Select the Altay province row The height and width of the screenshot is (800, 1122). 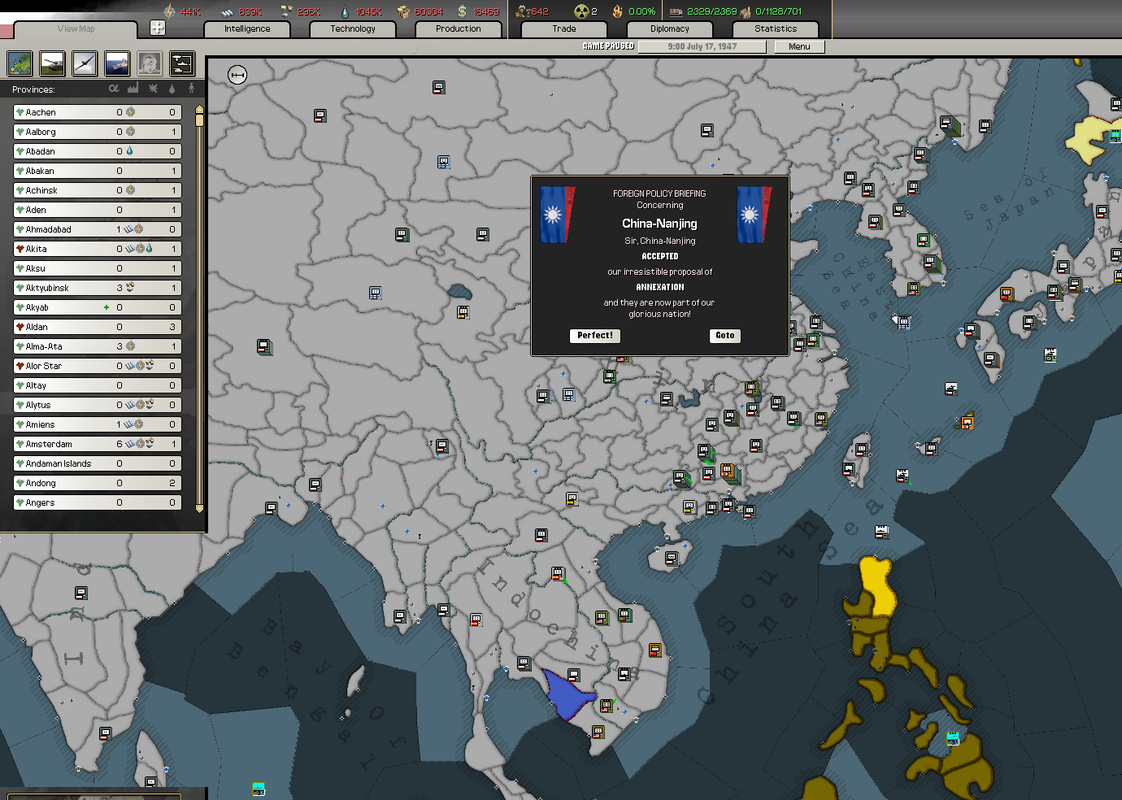click(97, 385)
